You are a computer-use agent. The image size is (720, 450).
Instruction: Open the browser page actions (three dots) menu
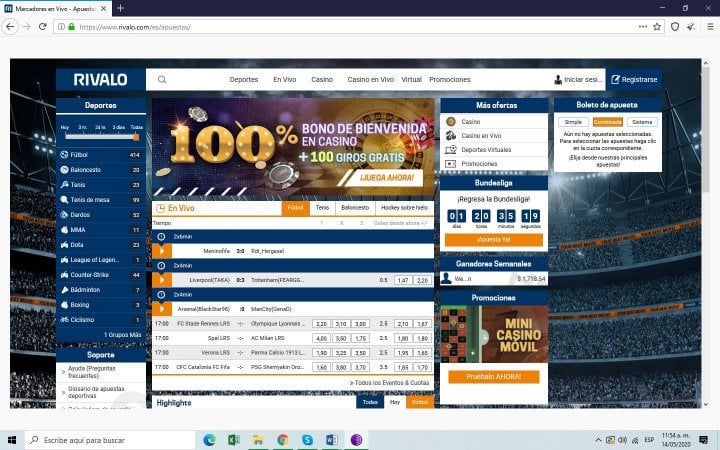pos(643,27)
